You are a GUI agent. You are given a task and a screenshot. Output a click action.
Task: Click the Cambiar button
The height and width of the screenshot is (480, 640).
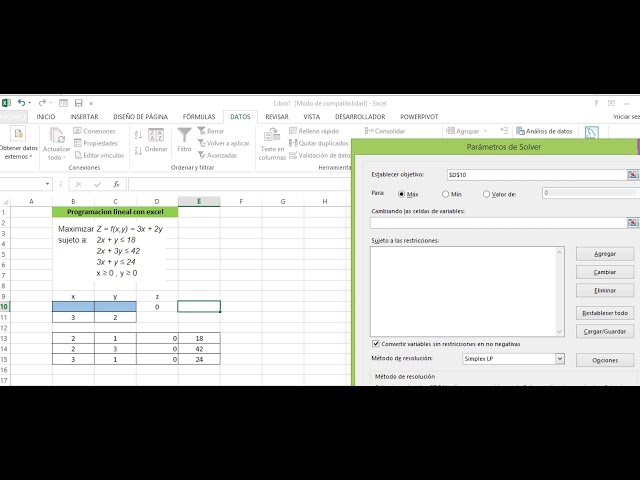604,272
